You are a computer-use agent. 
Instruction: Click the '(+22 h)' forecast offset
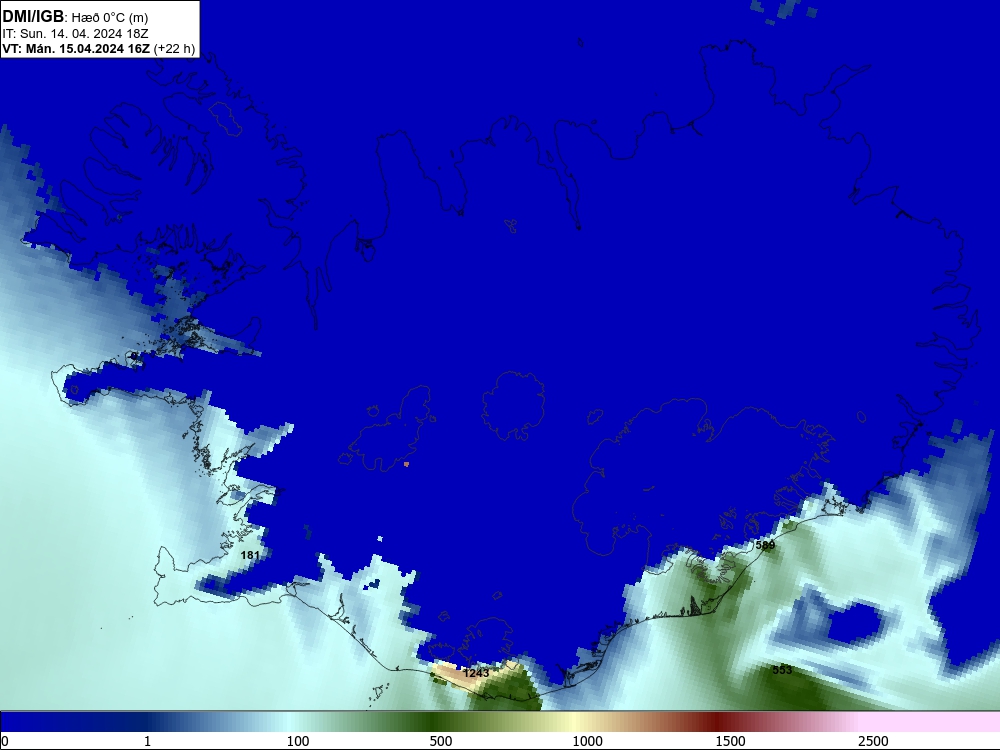pos(174,48)
